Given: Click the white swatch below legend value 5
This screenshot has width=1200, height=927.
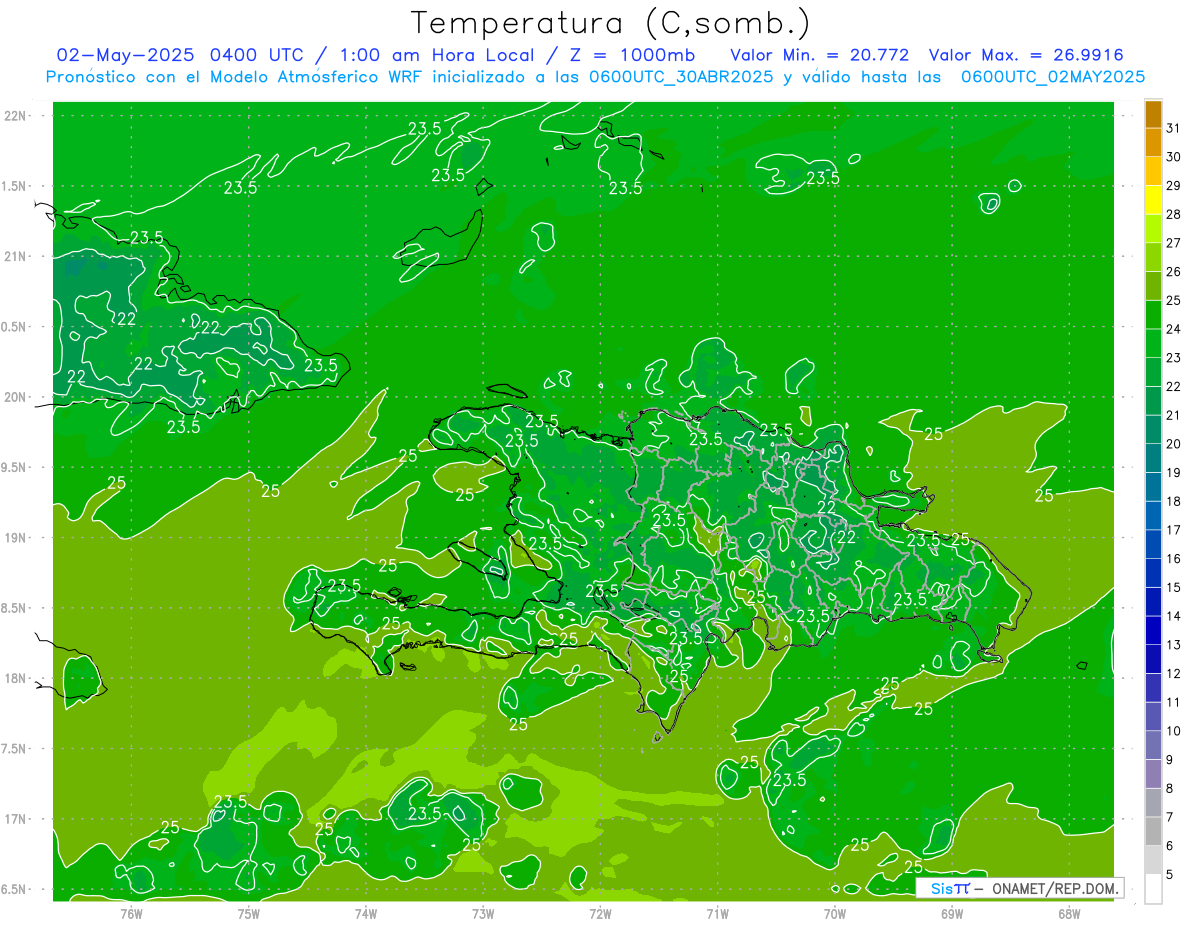Looking at the screenshot, I should coord(1154,889).
